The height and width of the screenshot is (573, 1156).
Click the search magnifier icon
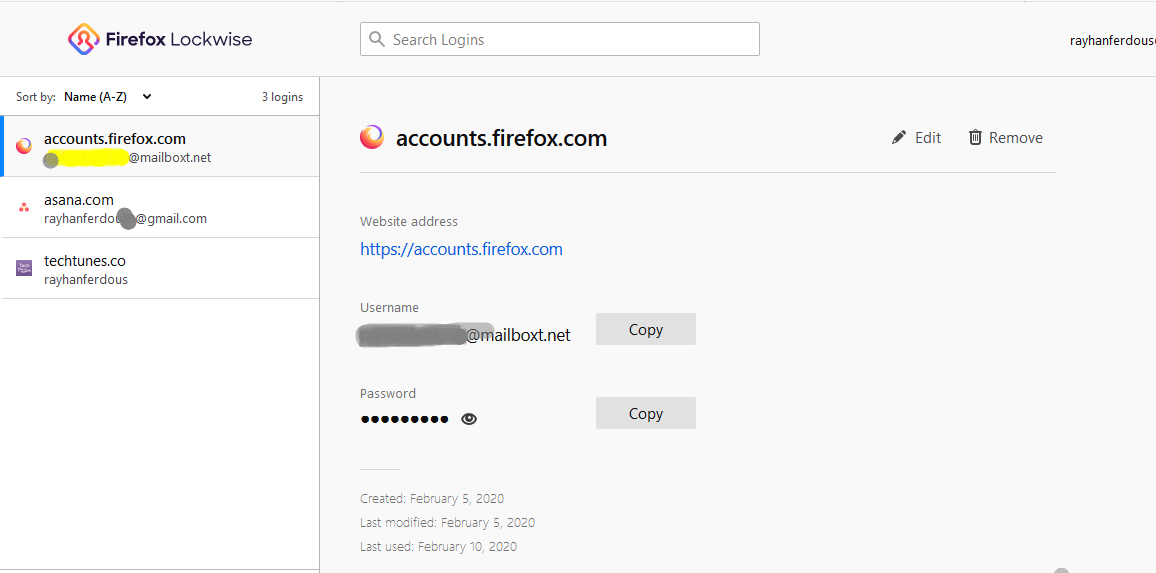(377, 39)
